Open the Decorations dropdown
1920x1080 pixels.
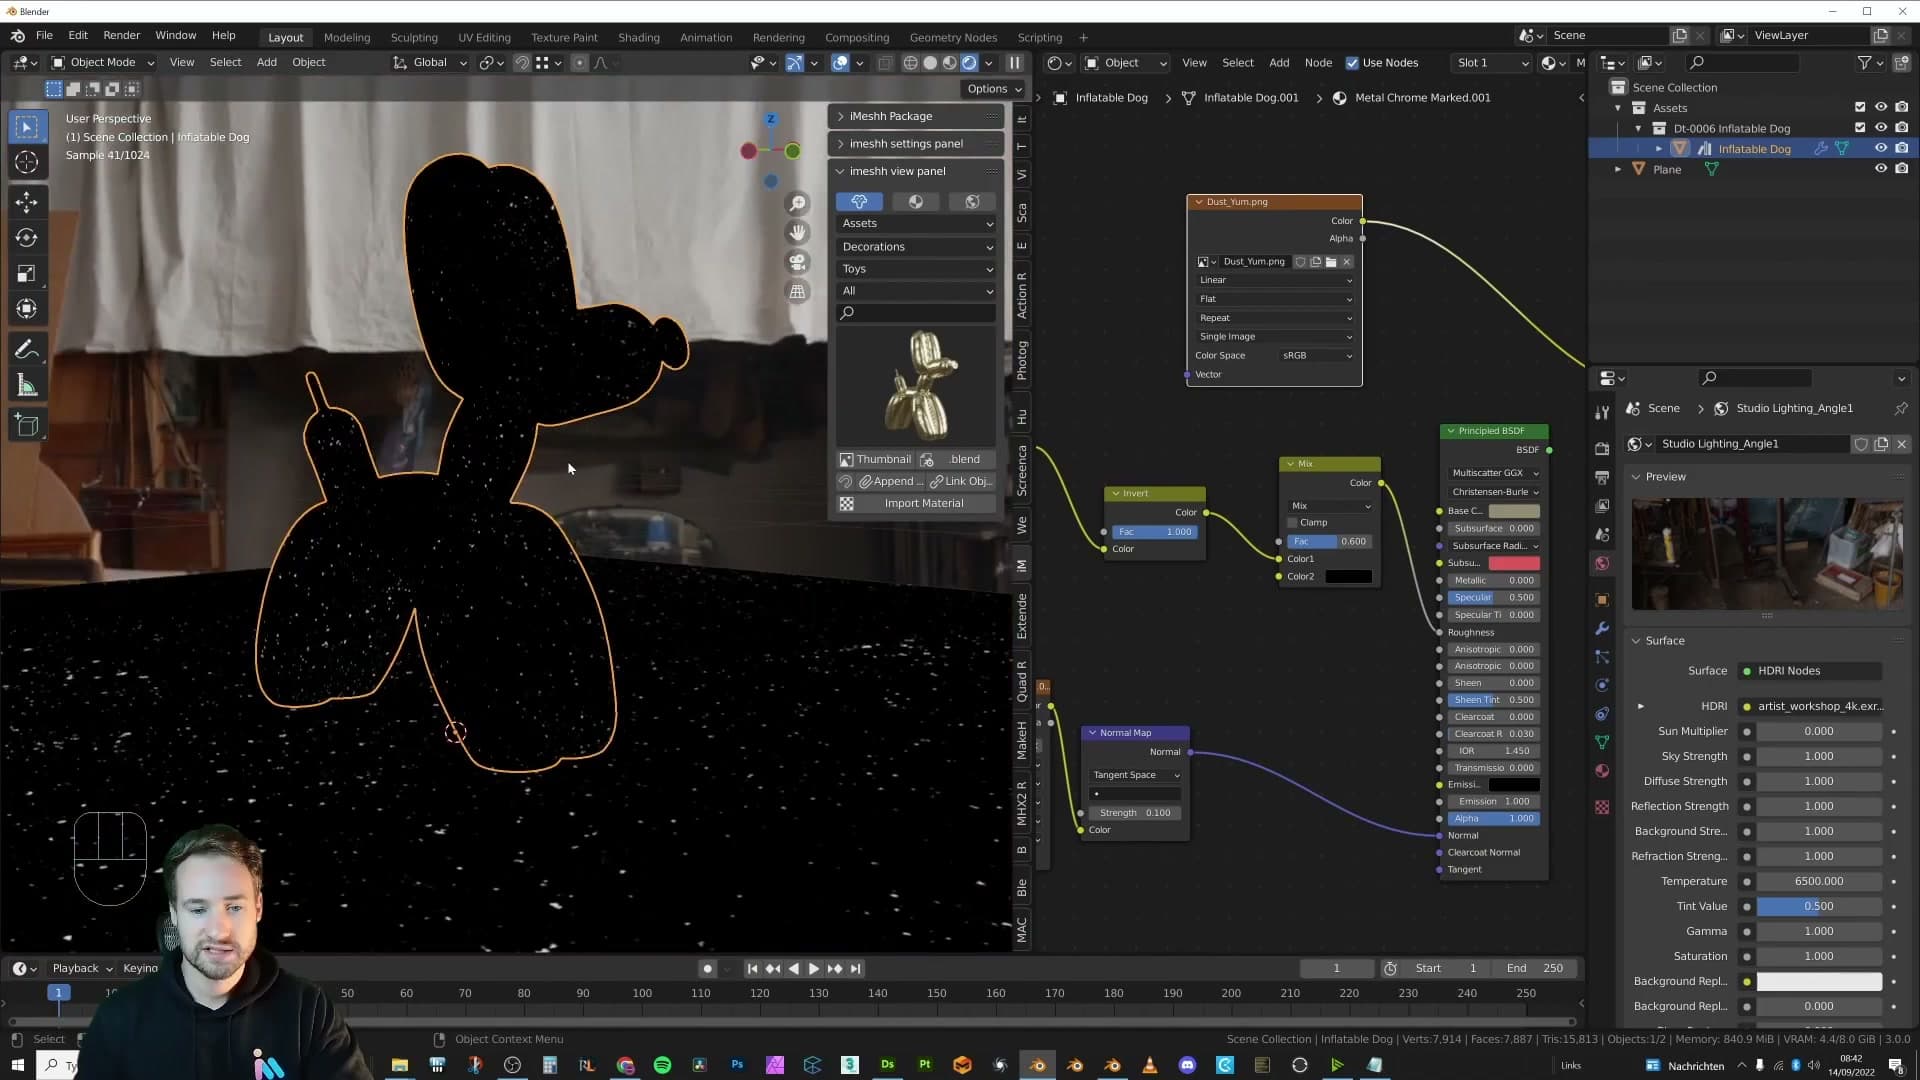coord(916,247)
